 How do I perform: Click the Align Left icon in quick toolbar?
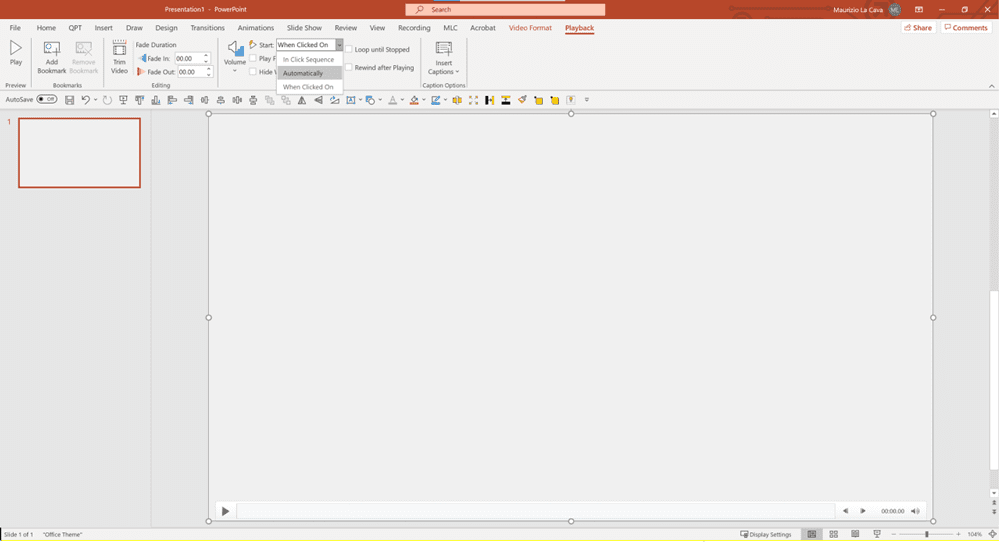172,100
